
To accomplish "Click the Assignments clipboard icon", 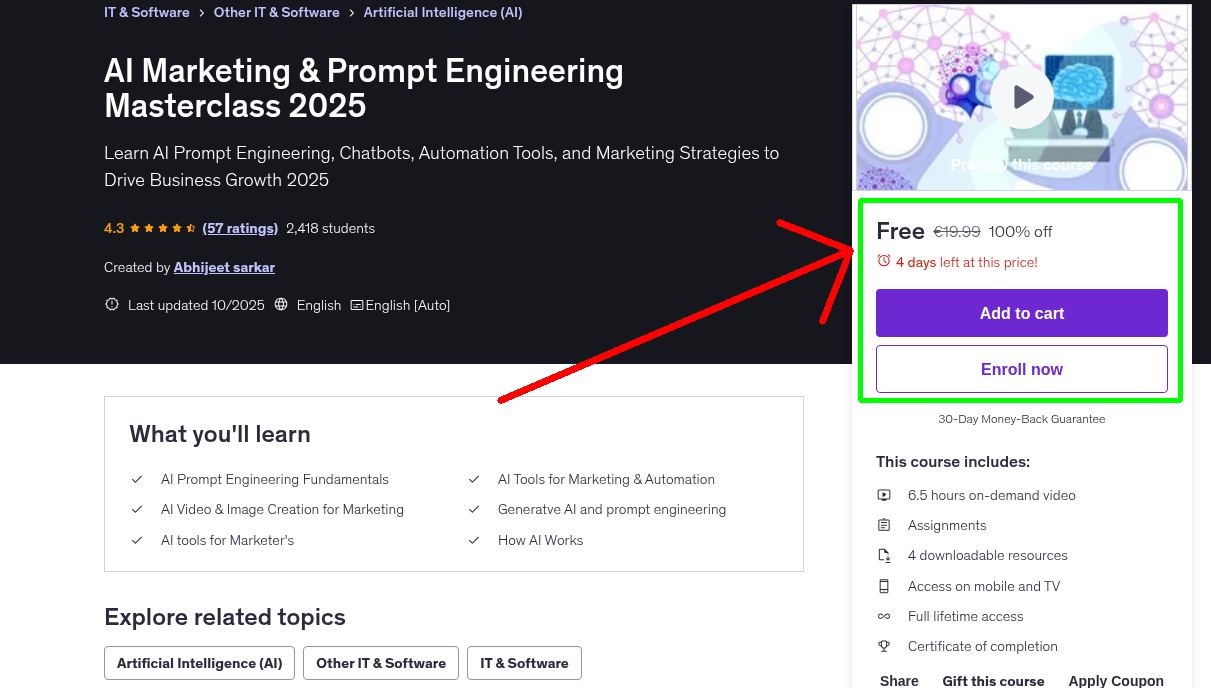I will tap(884, 525).
